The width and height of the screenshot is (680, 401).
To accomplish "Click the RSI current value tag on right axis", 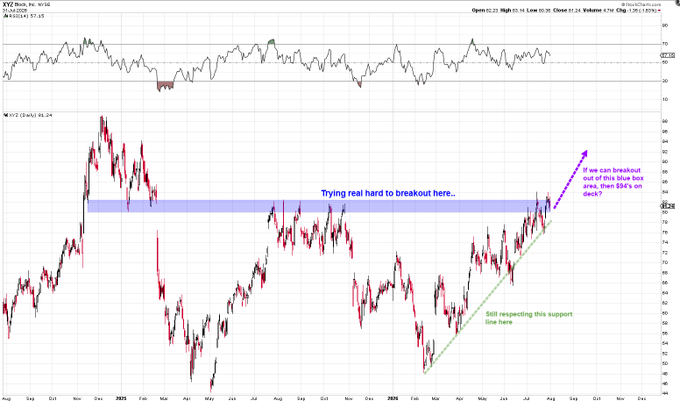I will (x=667, y=55).
